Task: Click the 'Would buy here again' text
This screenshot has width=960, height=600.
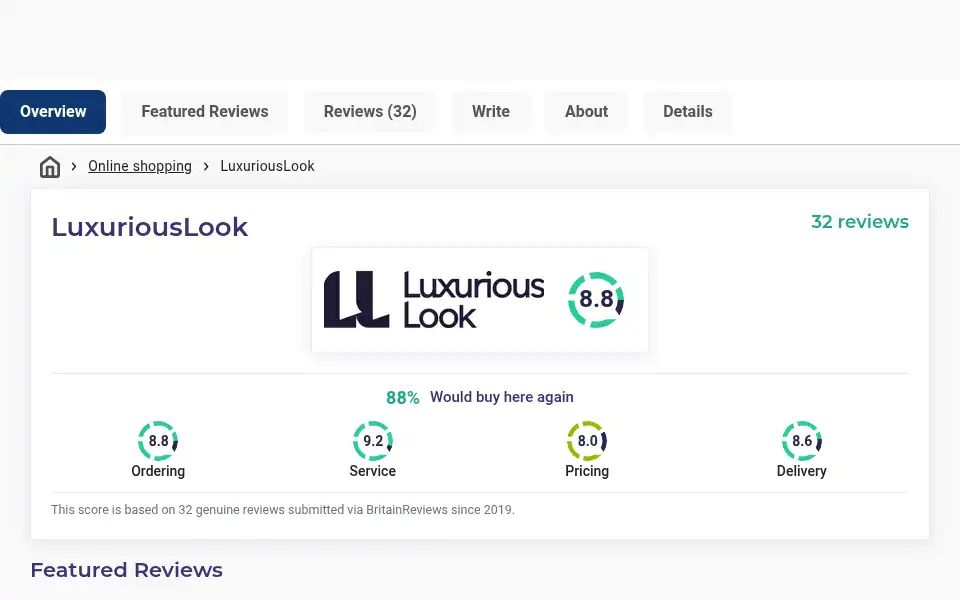Action: (x=501, y=397)
